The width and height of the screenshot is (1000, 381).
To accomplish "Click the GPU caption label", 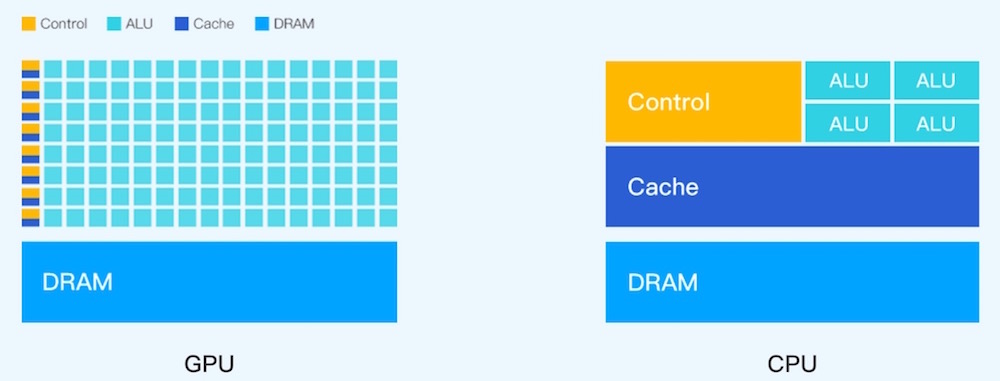I will [209, 364].
